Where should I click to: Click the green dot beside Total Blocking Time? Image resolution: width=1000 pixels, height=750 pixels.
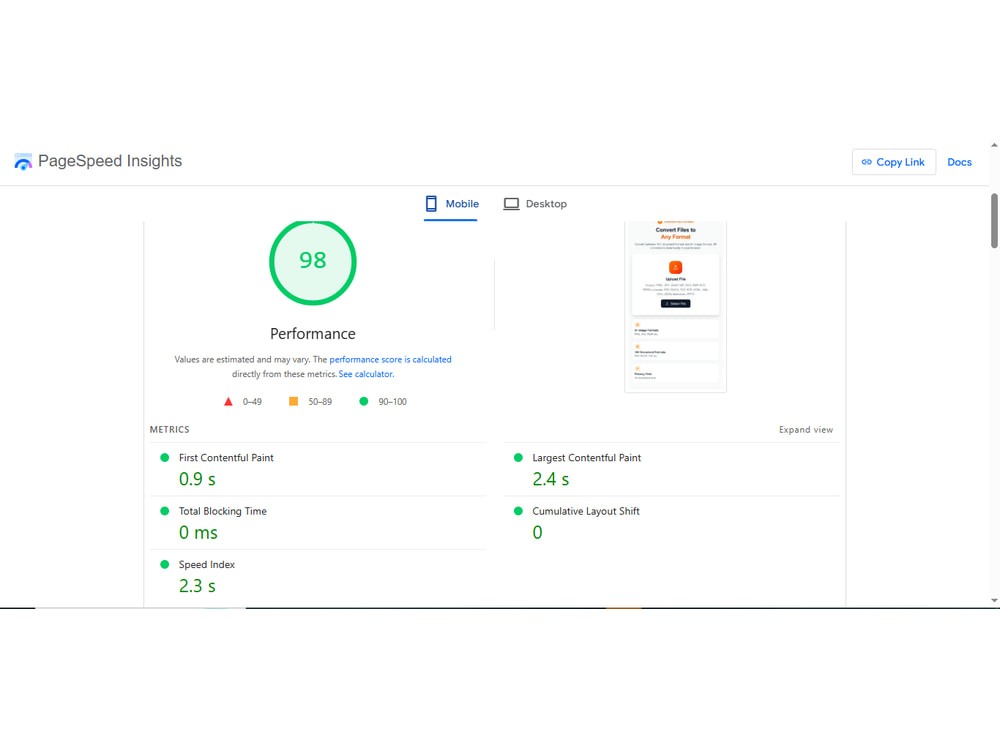click(x=165, y=511)
